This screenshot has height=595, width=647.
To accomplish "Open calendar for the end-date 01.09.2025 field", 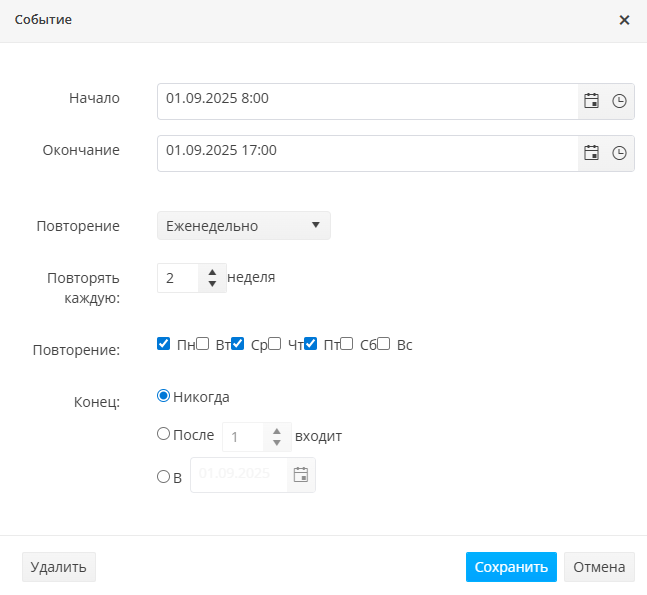I will 301,475.
